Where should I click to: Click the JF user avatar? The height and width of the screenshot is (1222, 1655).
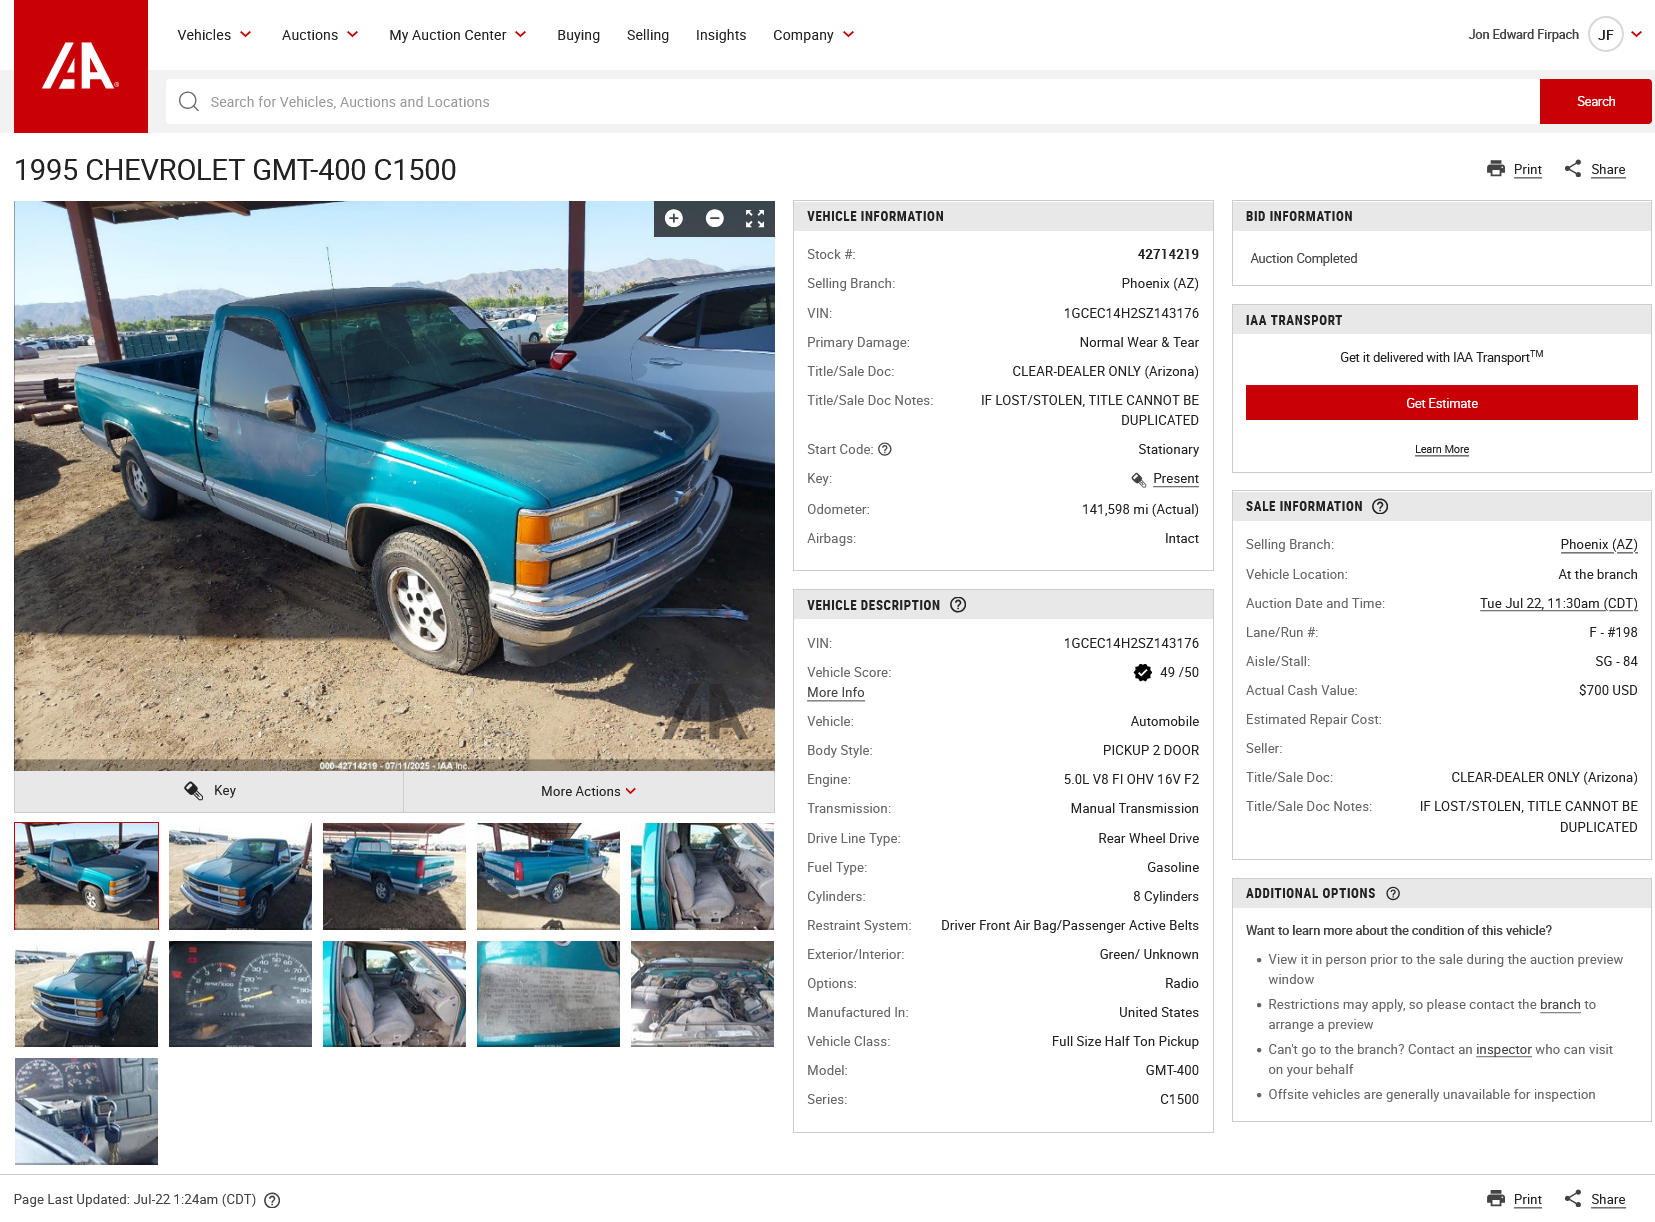(x=1606, y=35)
